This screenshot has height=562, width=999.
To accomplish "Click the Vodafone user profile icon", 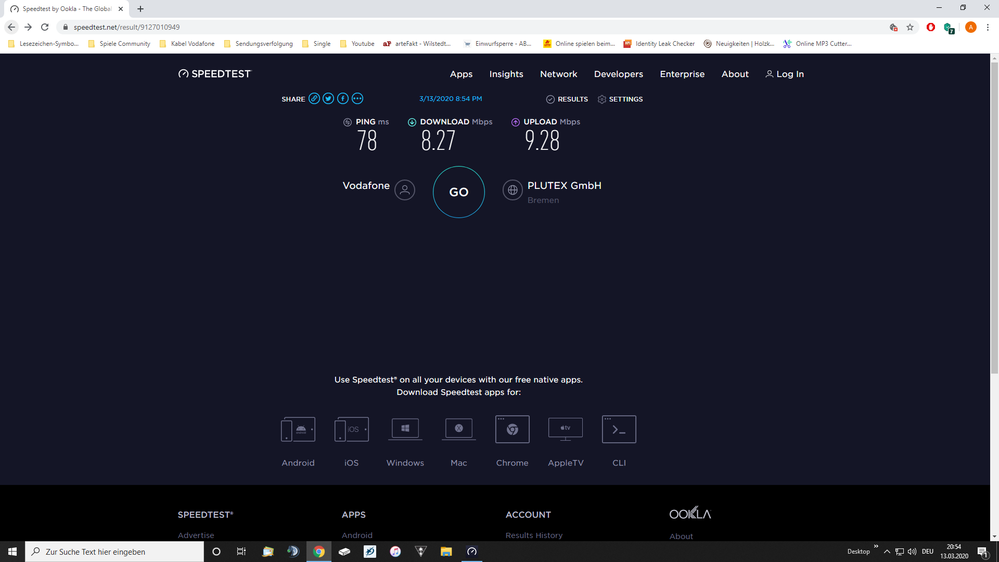I will (405, 190).
